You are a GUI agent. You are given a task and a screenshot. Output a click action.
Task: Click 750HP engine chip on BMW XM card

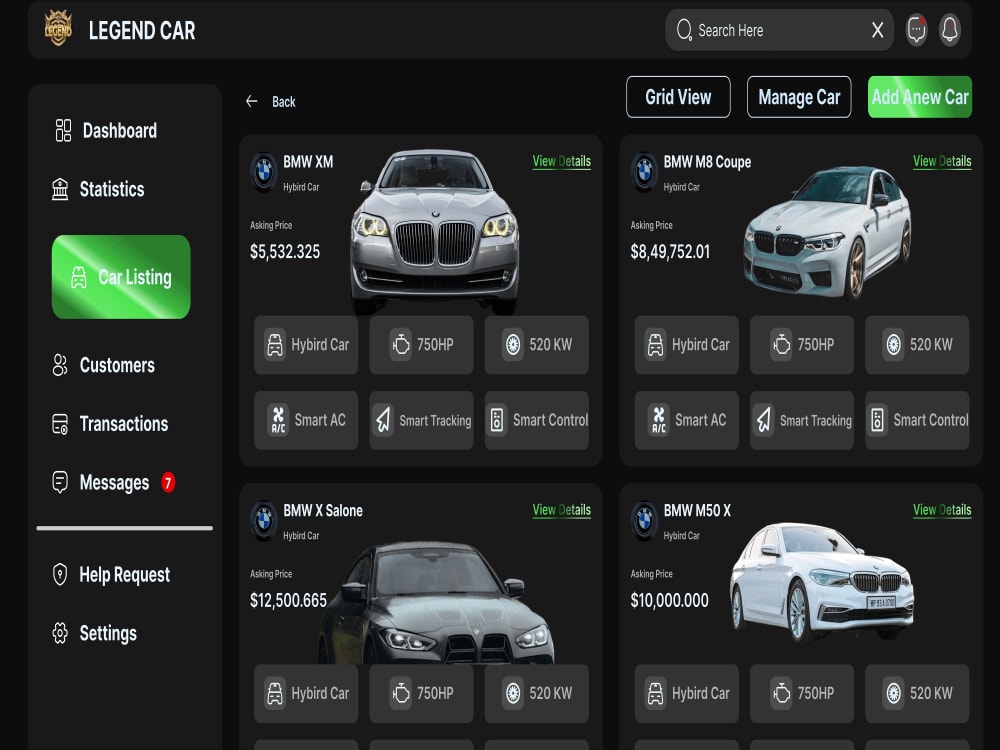coord(422,345)
